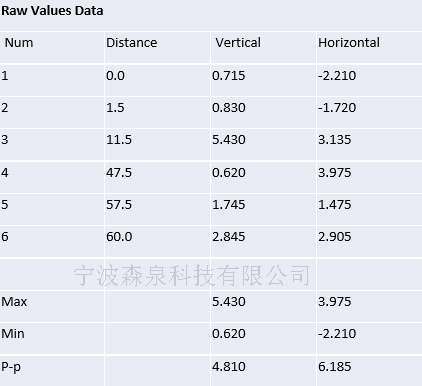The image size is (422, 386).
Task: Select the Distance column header
Action: tap(131, 43)
